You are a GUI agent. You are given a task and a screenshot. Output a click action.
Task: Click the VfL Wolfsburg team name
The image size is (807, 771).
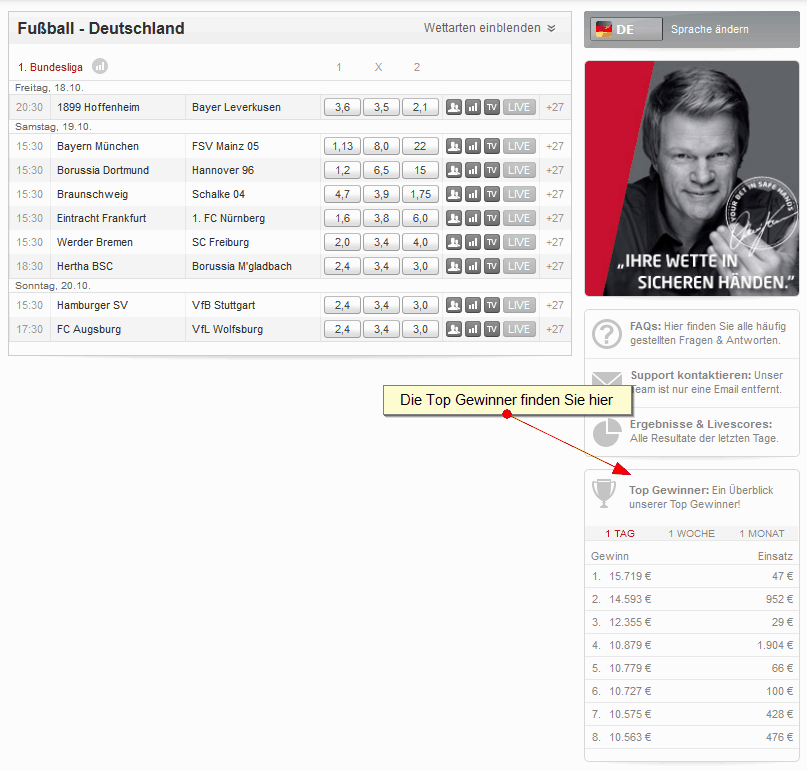[227, 329]
